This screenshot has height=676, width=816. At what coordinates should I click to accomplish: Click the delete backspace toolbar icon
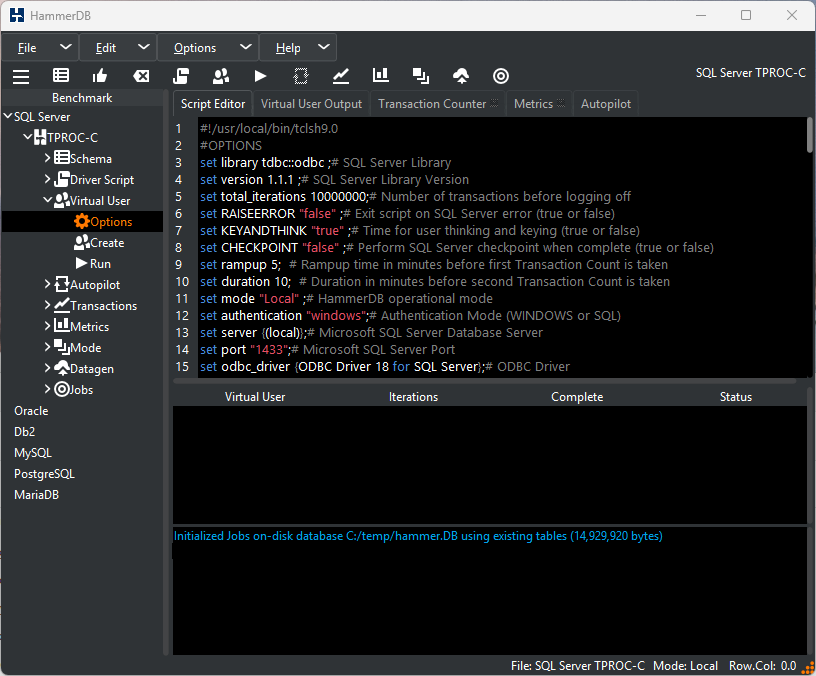click(x=141, y=76)
